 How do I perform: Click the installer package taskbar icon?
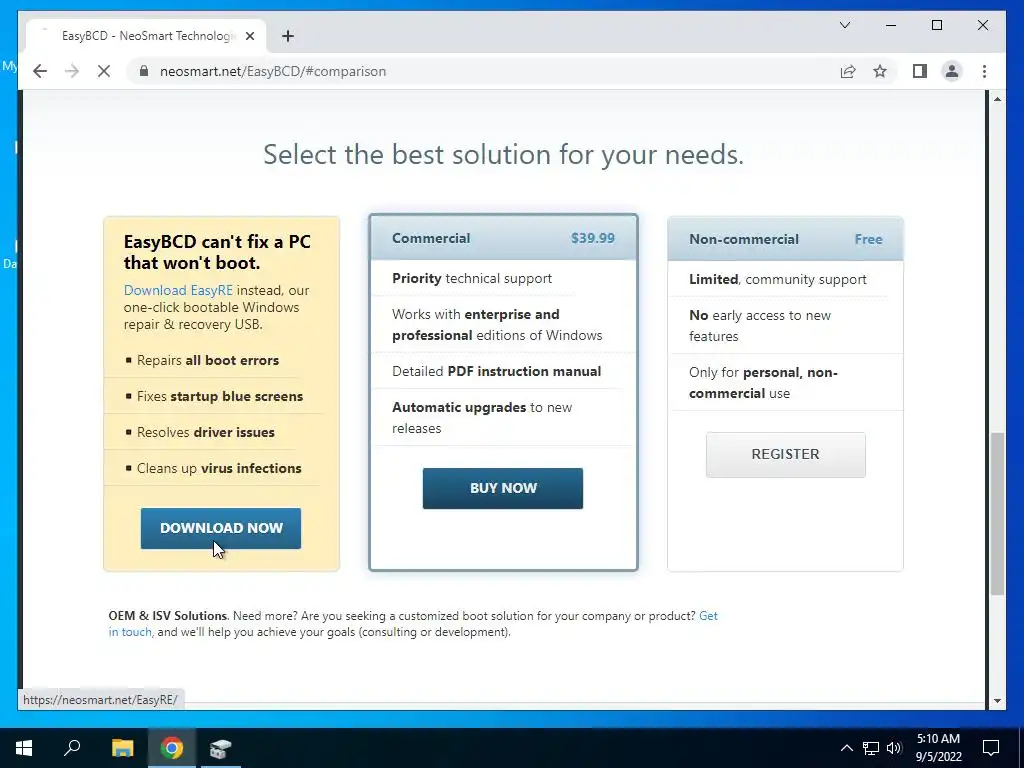(220, 748)
